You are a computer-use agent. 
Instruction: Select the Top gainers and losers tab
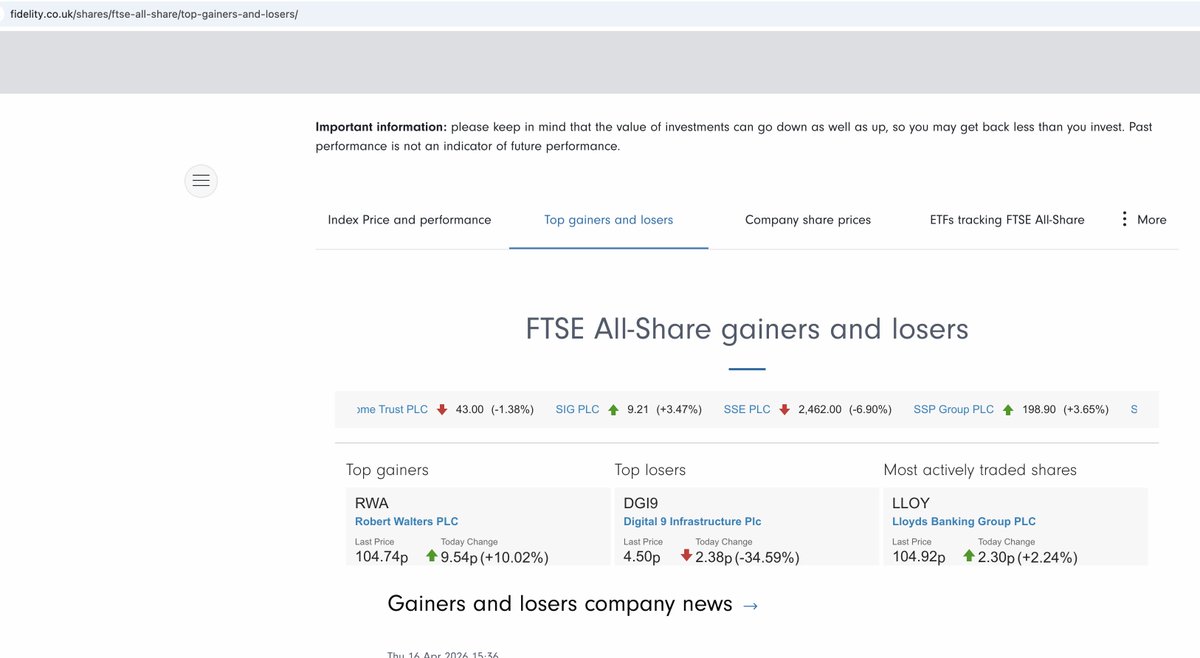(608, 220)
